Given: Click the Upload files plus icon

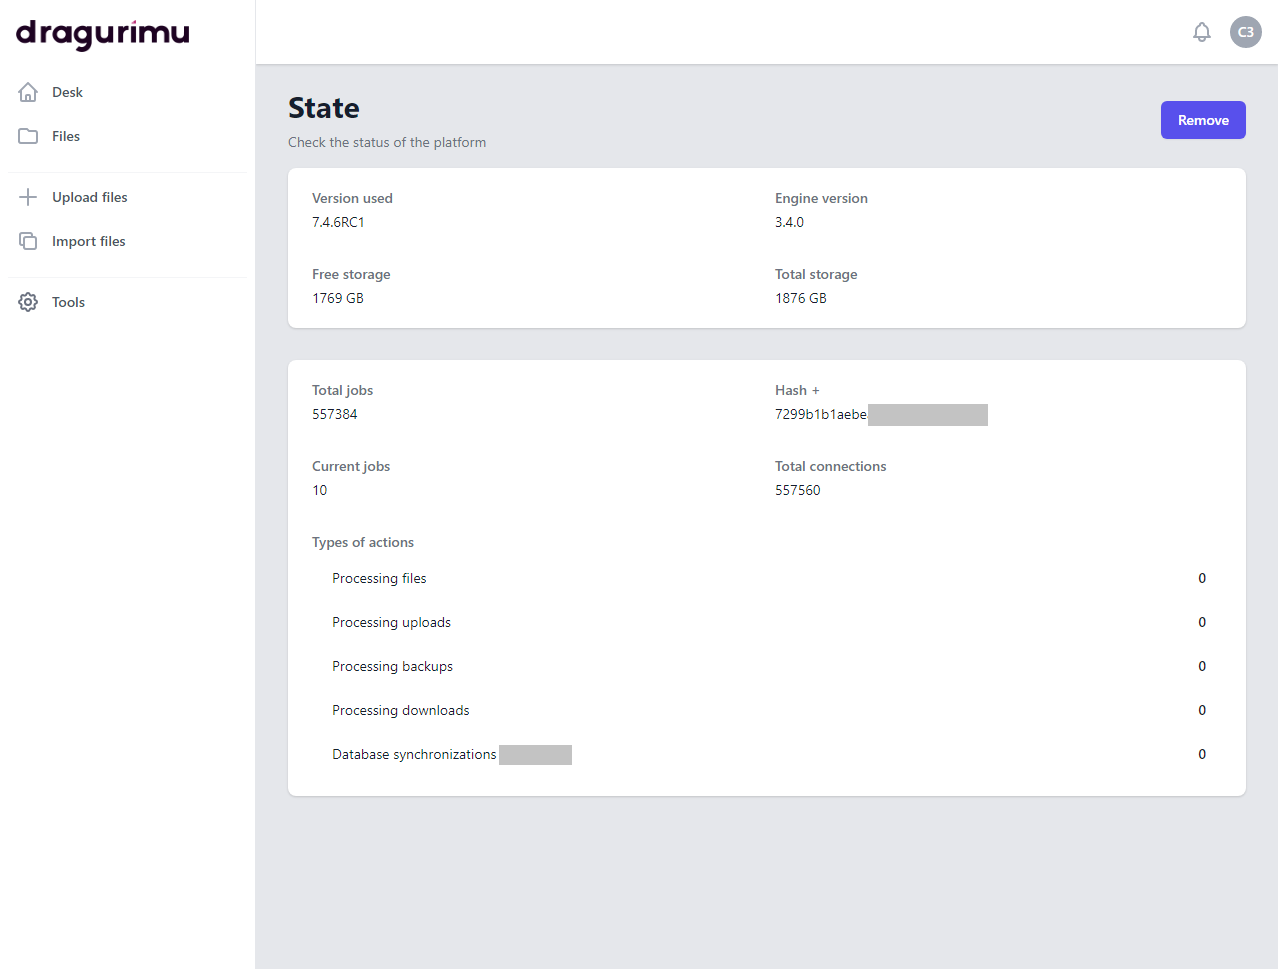Looking at the screenshot, I should coord(28,197).
